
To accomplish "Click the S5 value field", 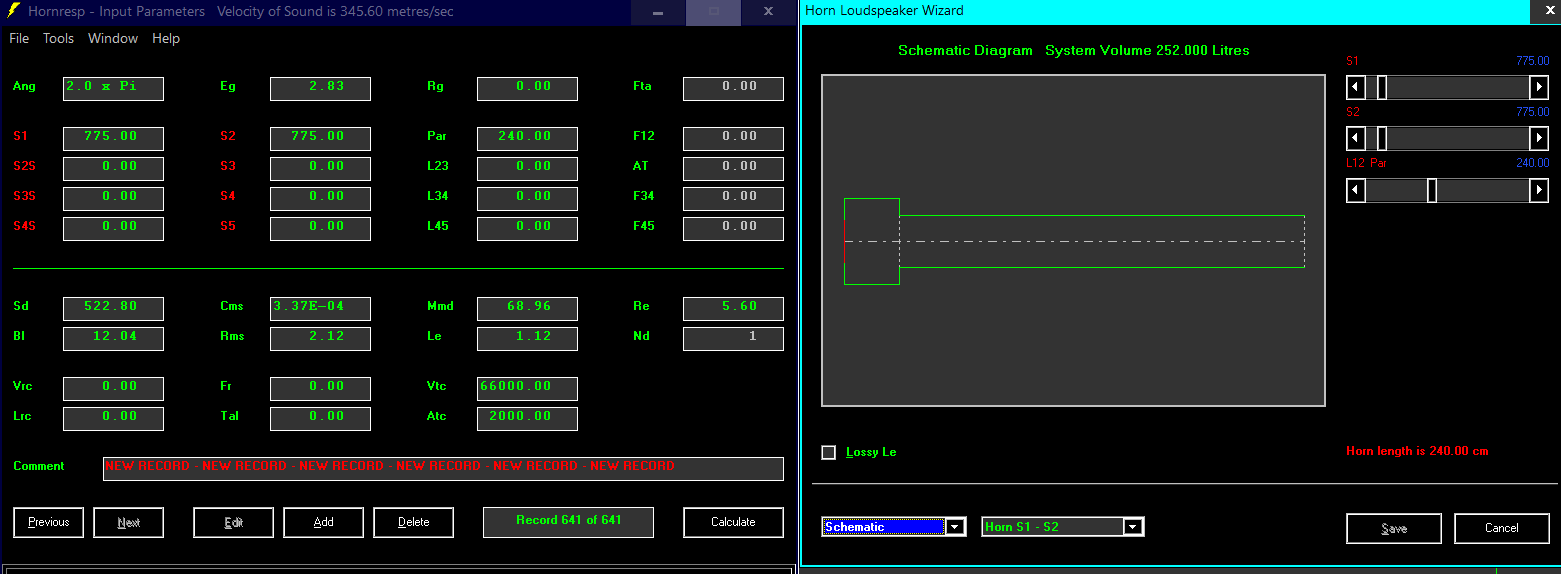I will [x=320, y=228].
